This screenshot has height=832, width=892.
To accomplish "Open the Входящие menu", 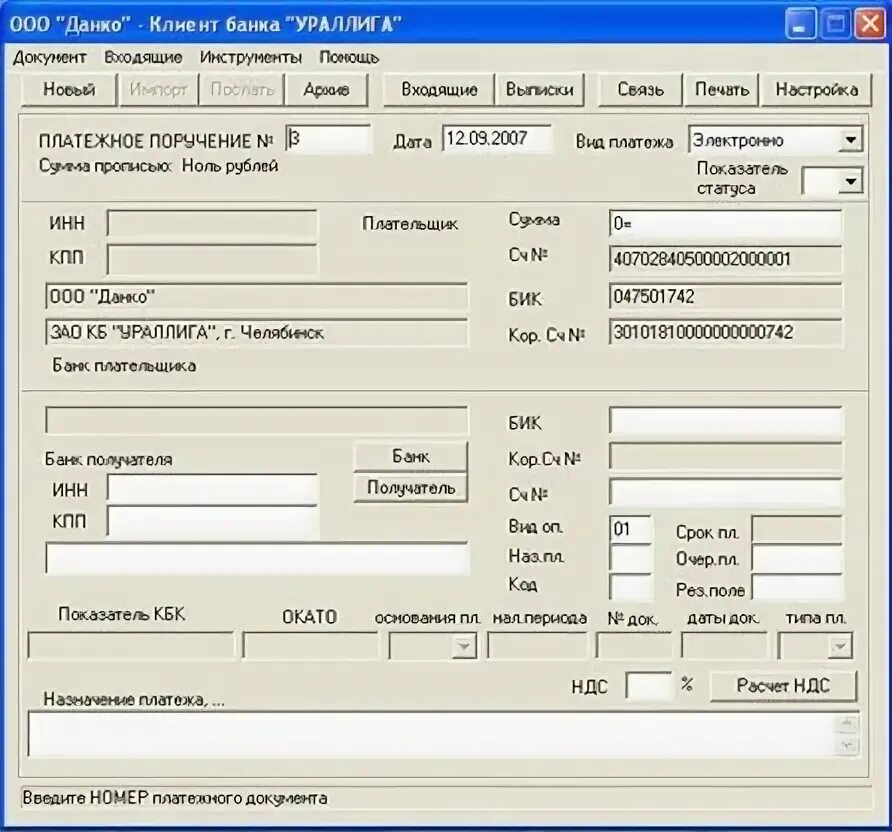I will pyautogui.click(x=143, y=57).
